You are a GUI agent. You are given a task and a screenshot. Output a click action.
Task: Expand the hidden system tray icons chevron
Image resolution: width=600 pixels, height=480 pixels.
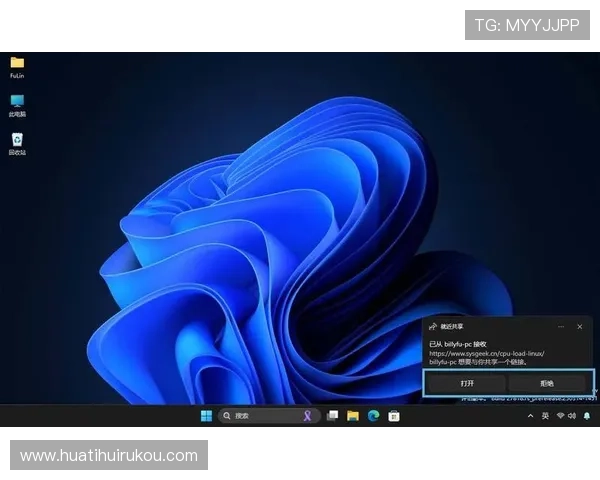tap(531, 416)
